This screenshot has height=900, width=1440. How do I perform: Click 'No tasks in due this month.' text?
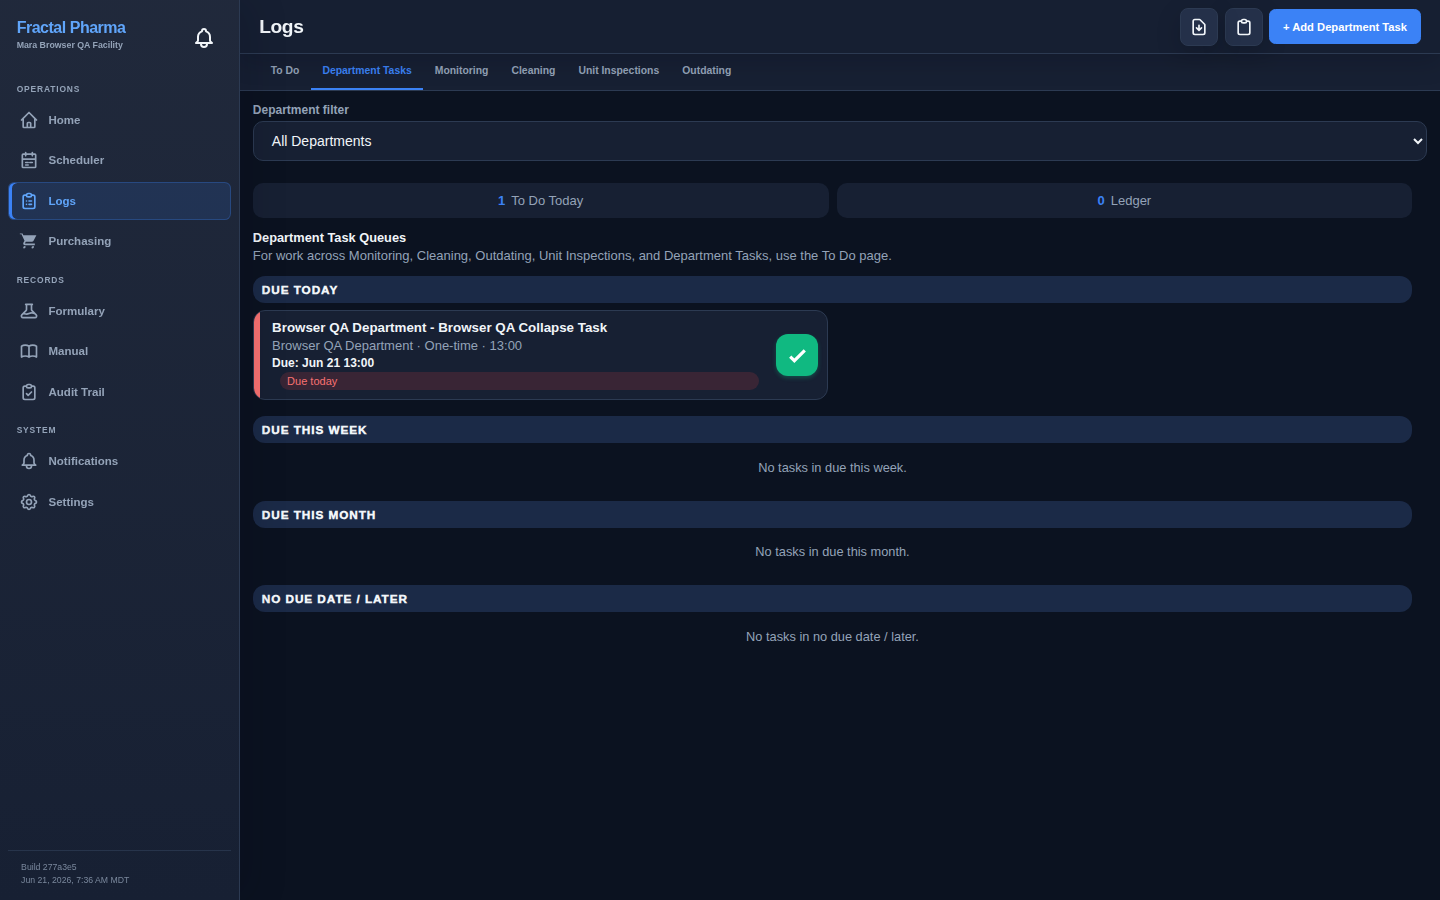(x=832, y=552)
